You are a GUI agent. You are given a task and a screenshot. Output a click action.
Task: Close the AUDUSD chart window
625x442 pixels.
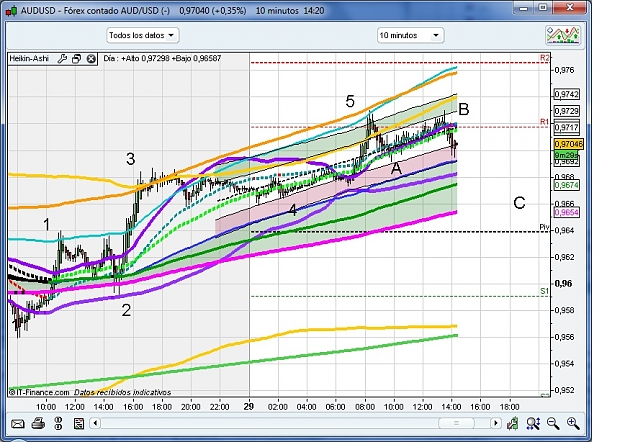point(570,7)
